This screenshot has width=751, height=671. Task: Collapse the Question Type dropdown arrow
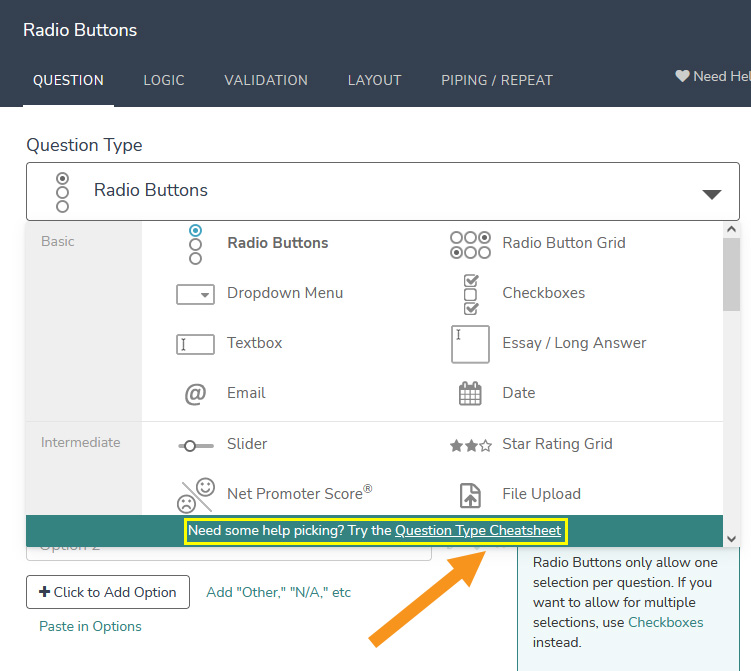[x=711, y=193]
